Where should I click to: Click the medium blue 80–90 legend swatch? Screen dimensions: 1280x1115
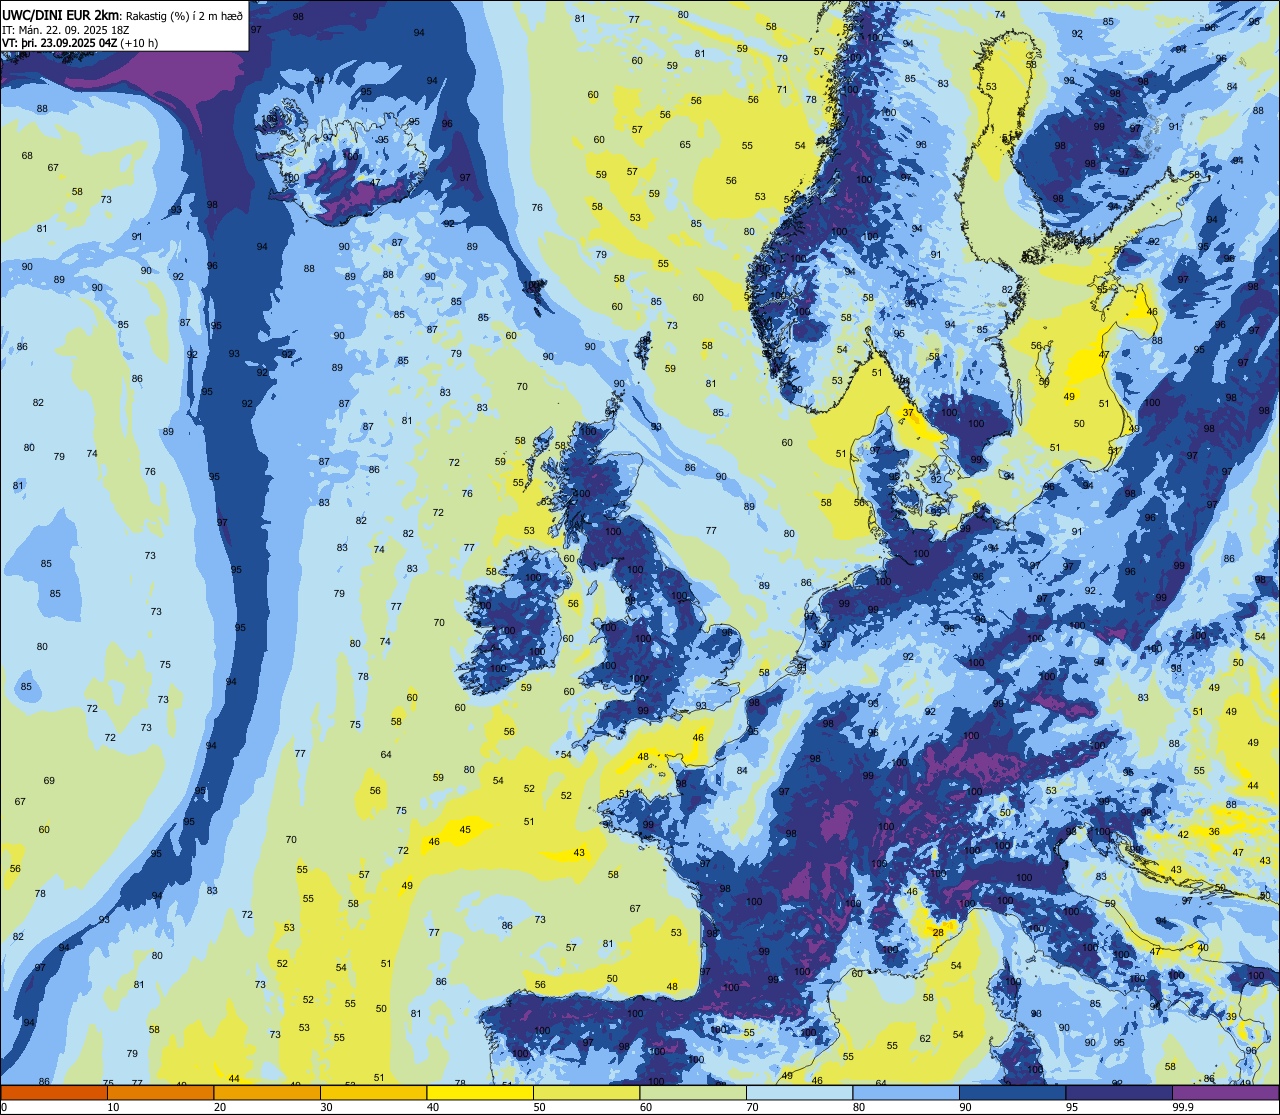tap(905, 1093)
